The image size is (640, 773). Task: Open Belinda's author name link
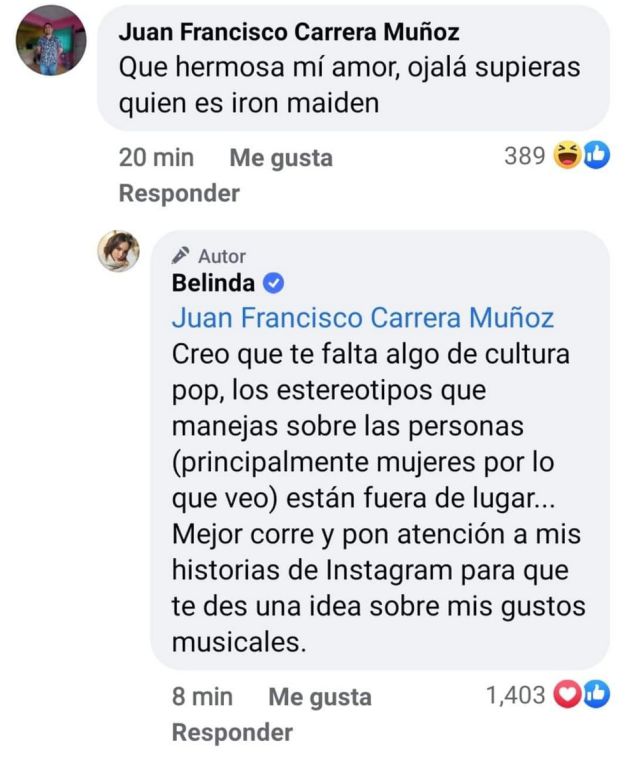[213, 283]
